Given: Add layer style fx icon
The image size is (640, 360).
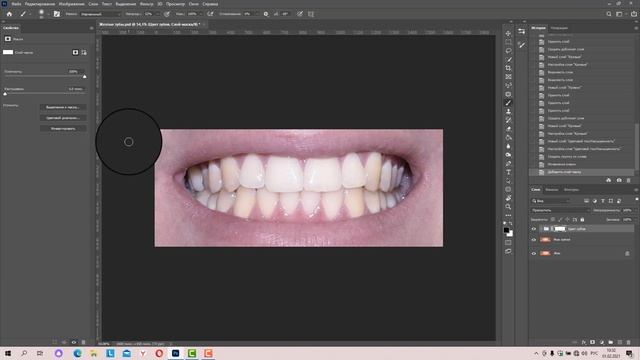Looking at the screenshot, I should click(584, 342).
